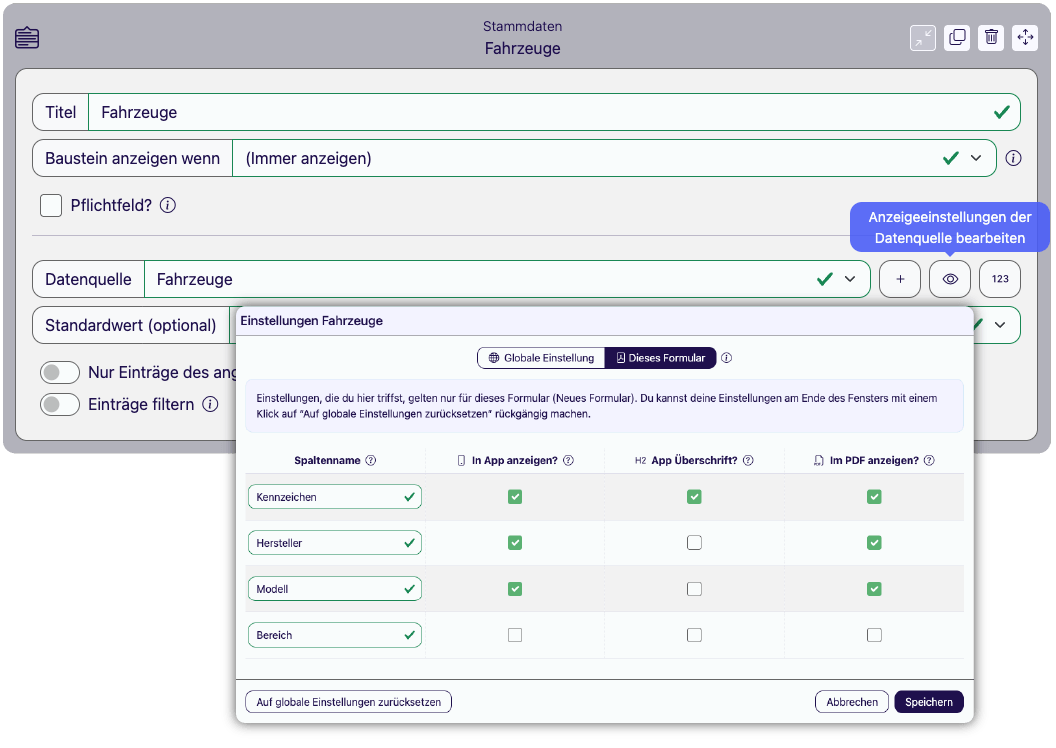Duplicate the Fahrzeuge block

[x=957, y=37]
